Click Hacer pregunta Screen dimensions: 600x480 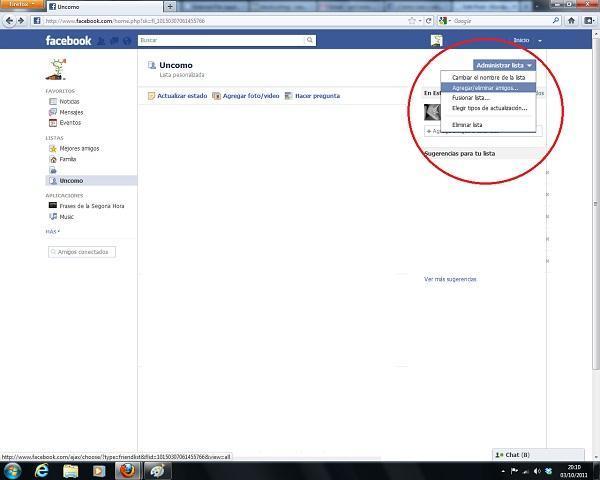tap(317, 96)
